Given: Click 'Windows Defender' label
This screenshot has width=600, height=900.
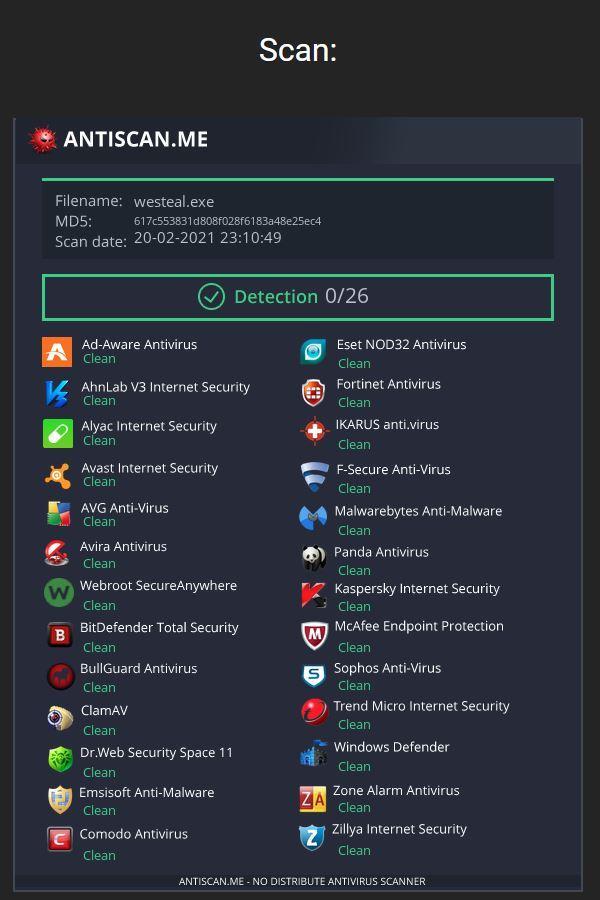Looking at the screenshot, I should [x=392, y=747].
